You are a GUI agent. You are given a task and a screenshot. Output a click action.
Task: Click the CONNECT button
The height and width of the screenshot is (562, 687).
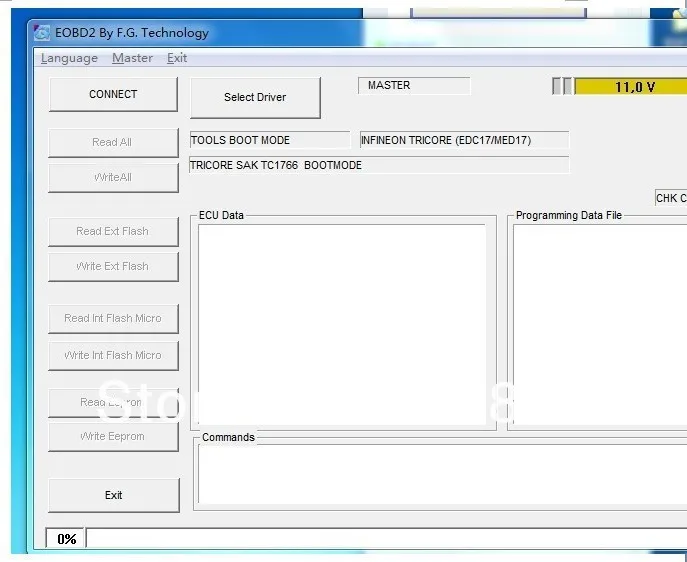click(x=113, y=94)
